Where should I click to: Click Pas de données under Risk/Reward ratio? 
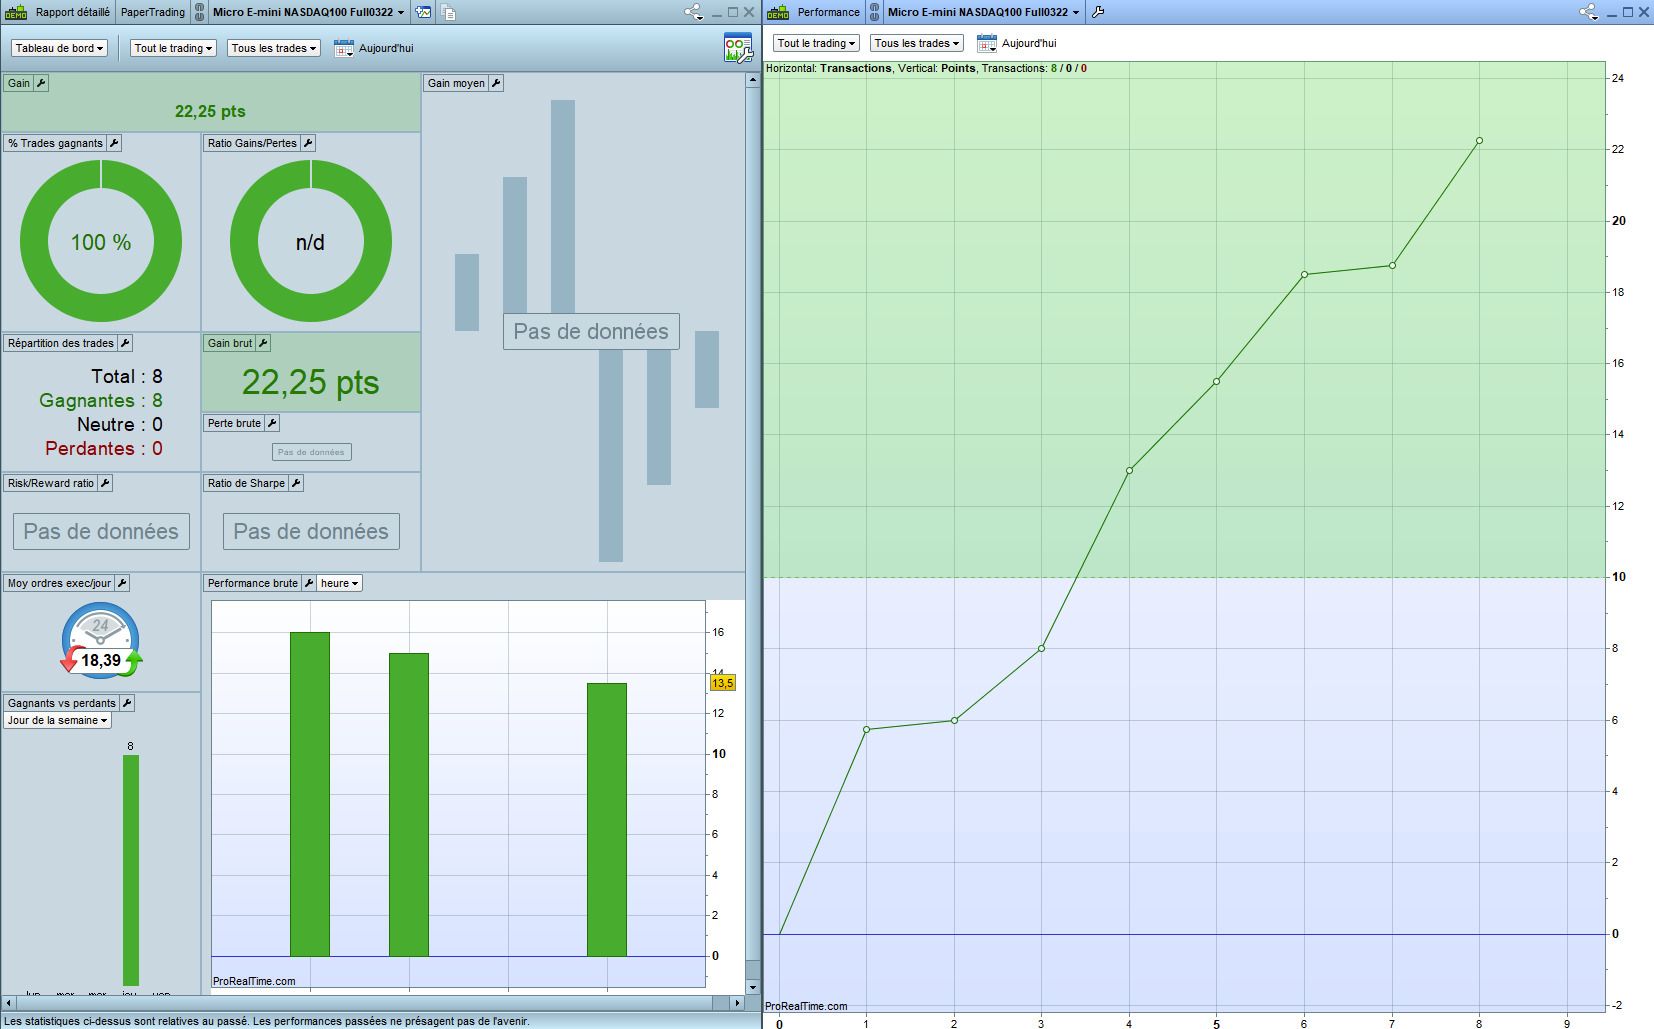coord(101,531)
